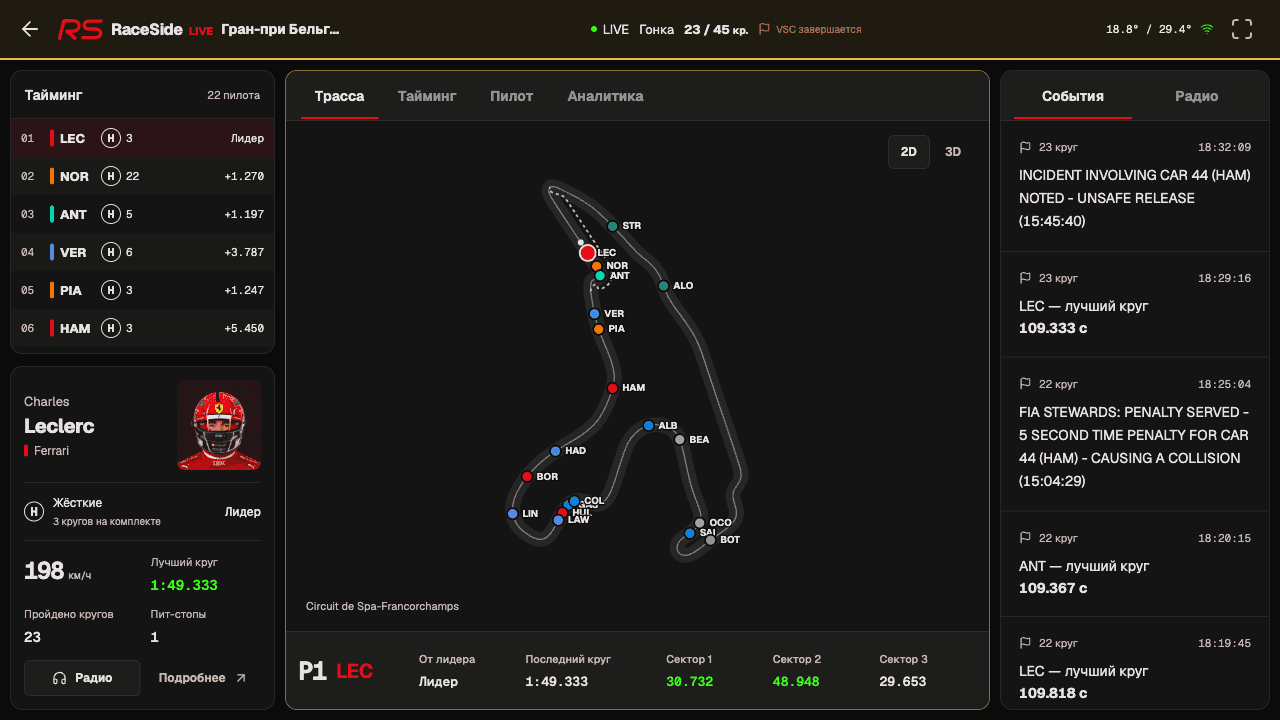Click Circuit de Spa-Francorchamps label
1280x720 pixels.
point(382,606)
